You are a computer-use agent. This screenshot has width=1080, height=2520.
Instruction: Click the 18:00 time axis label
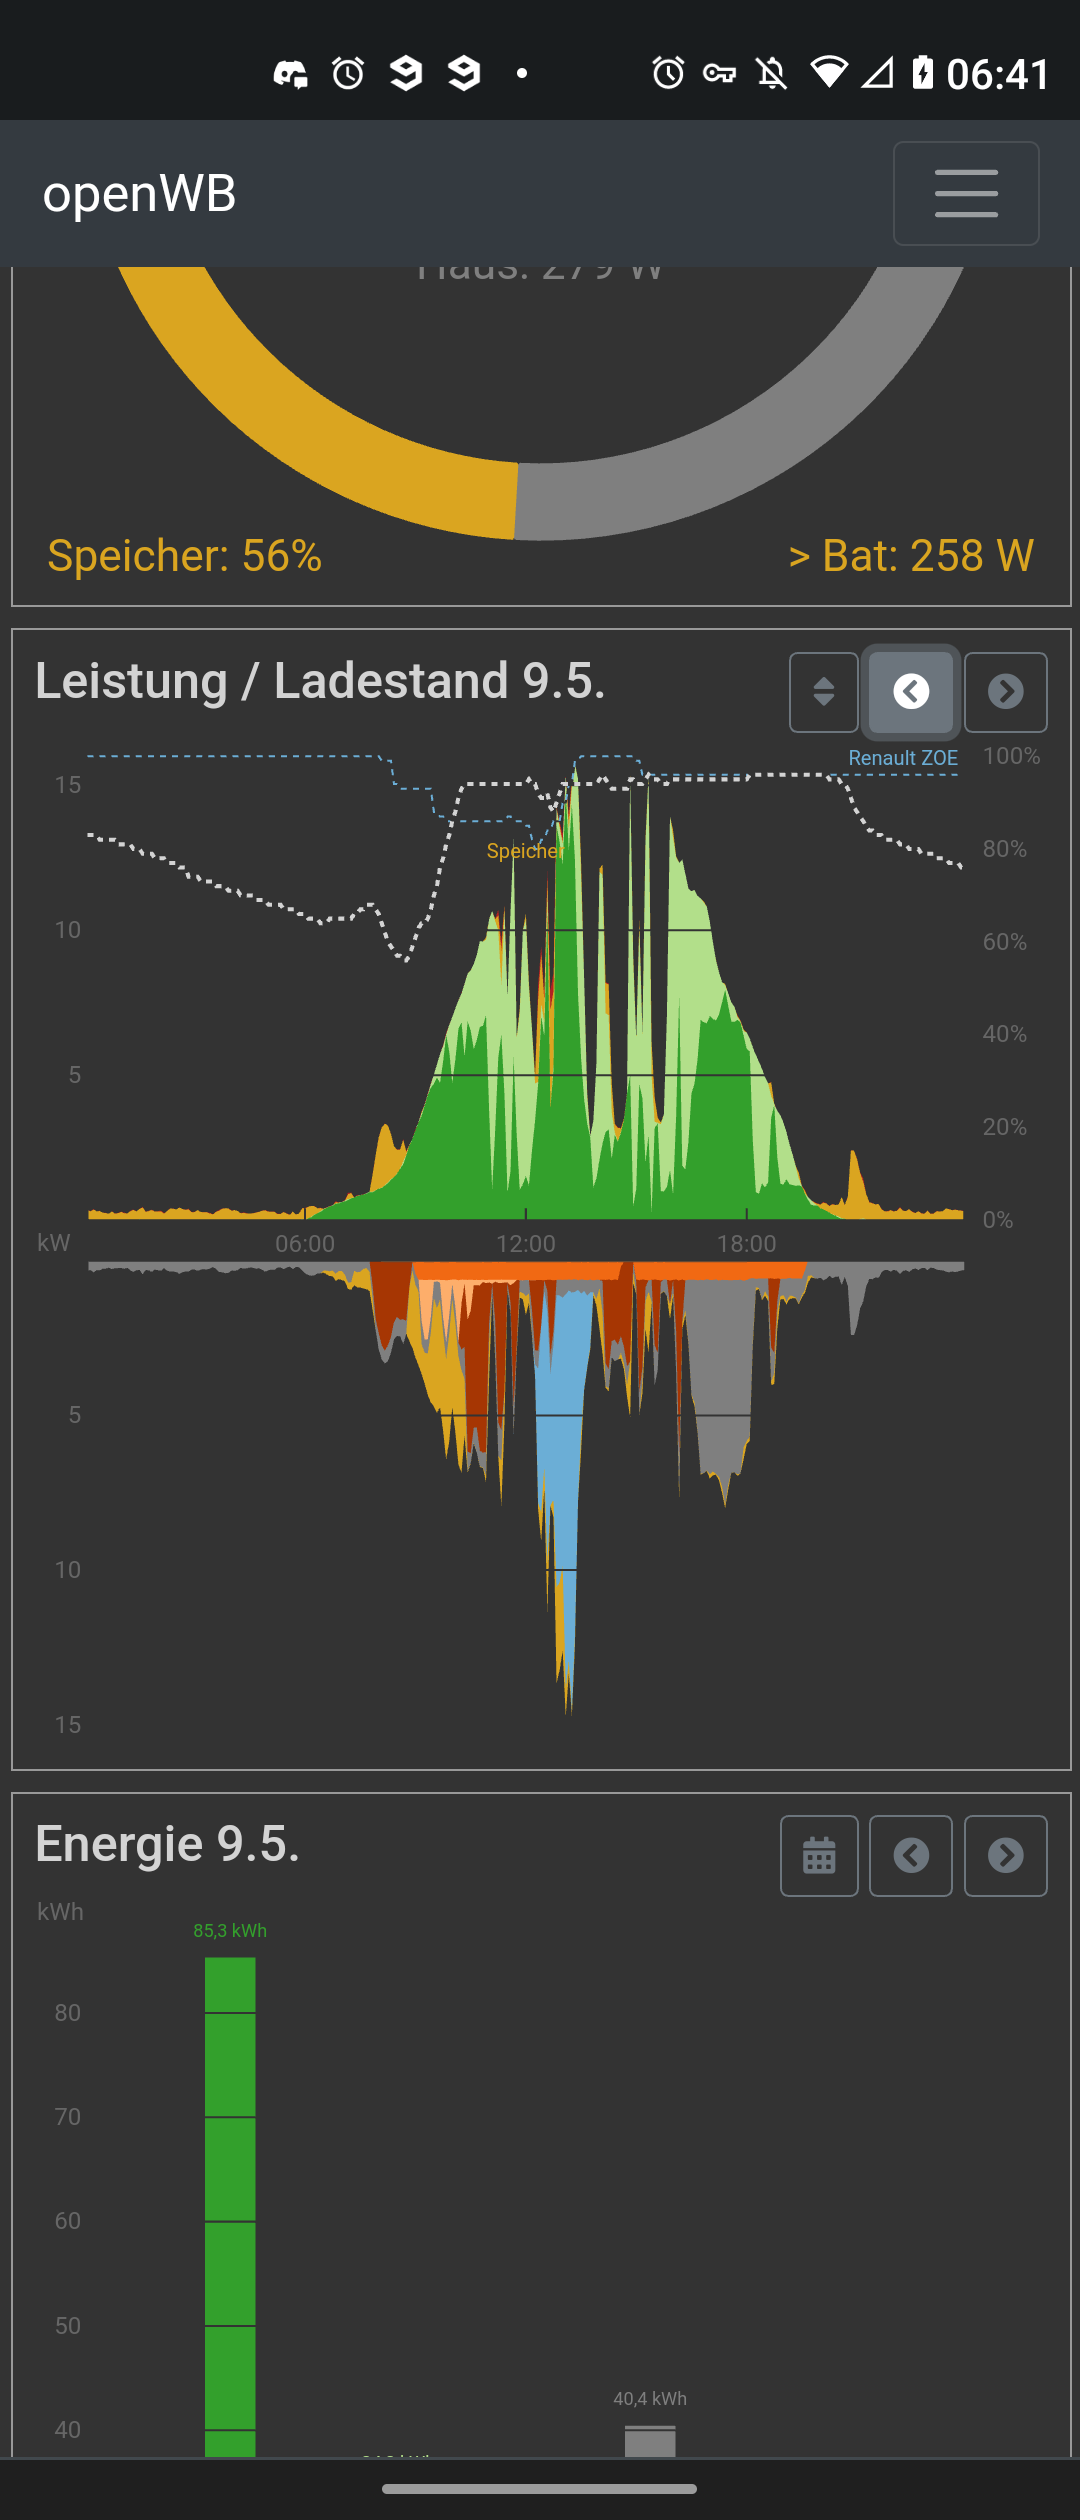tap(747, 1244)
